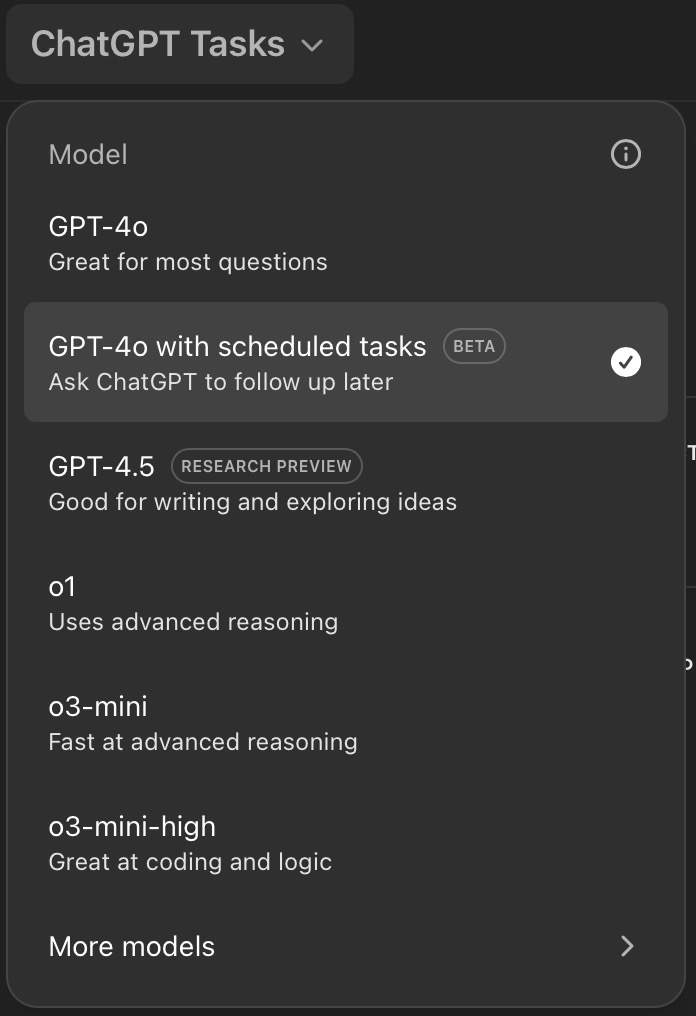Click the checkmark on scheduled tasks model
Viewport: 696px width, 1016px height.
[x=625, y=362]
